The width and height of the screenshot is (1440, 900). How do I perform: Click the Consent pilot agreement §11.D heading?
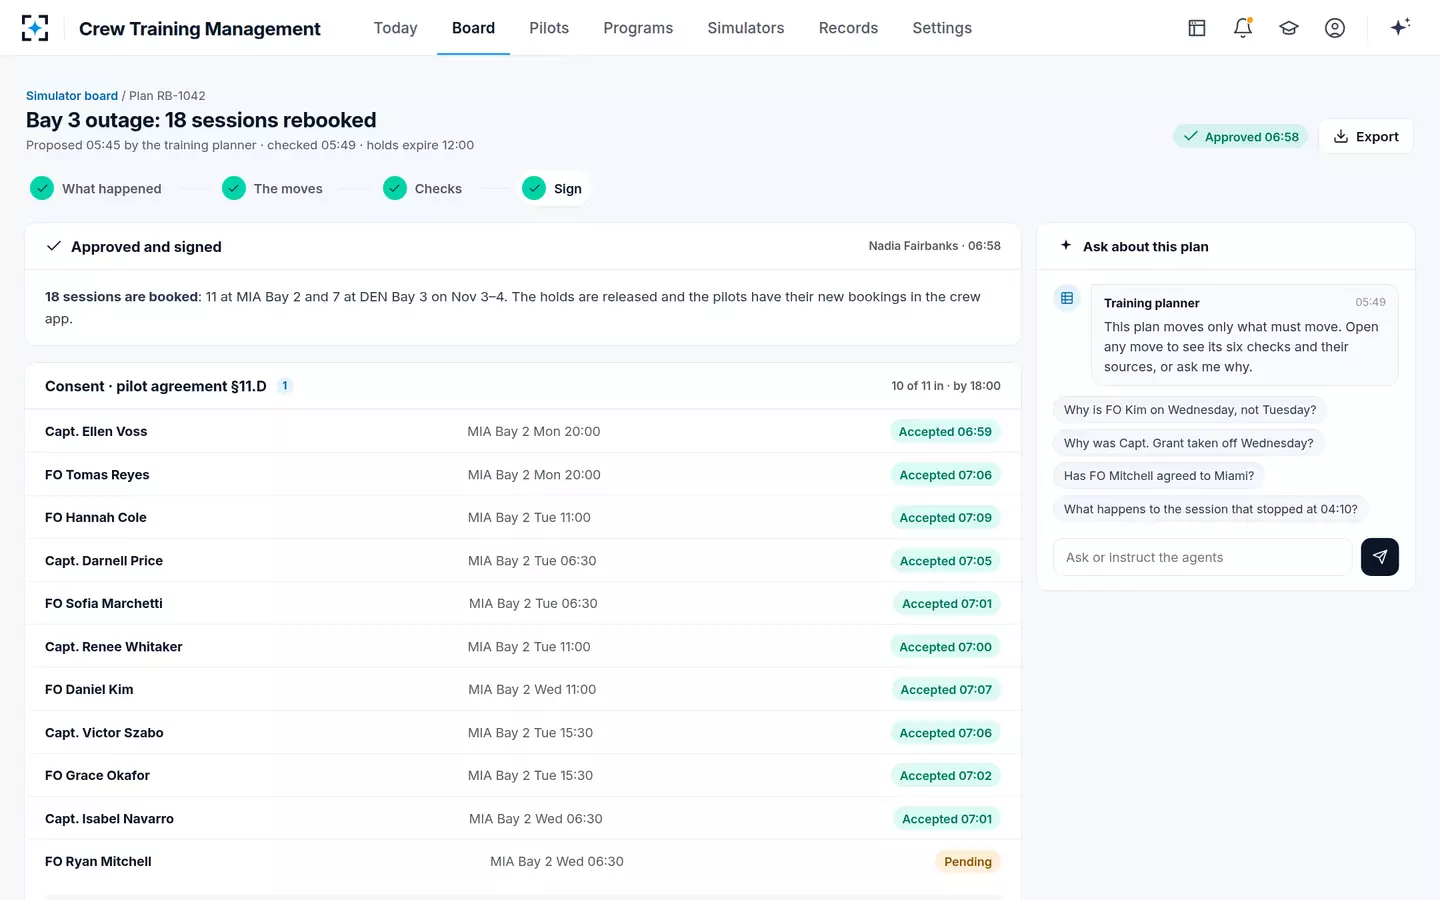pos(156,386)
